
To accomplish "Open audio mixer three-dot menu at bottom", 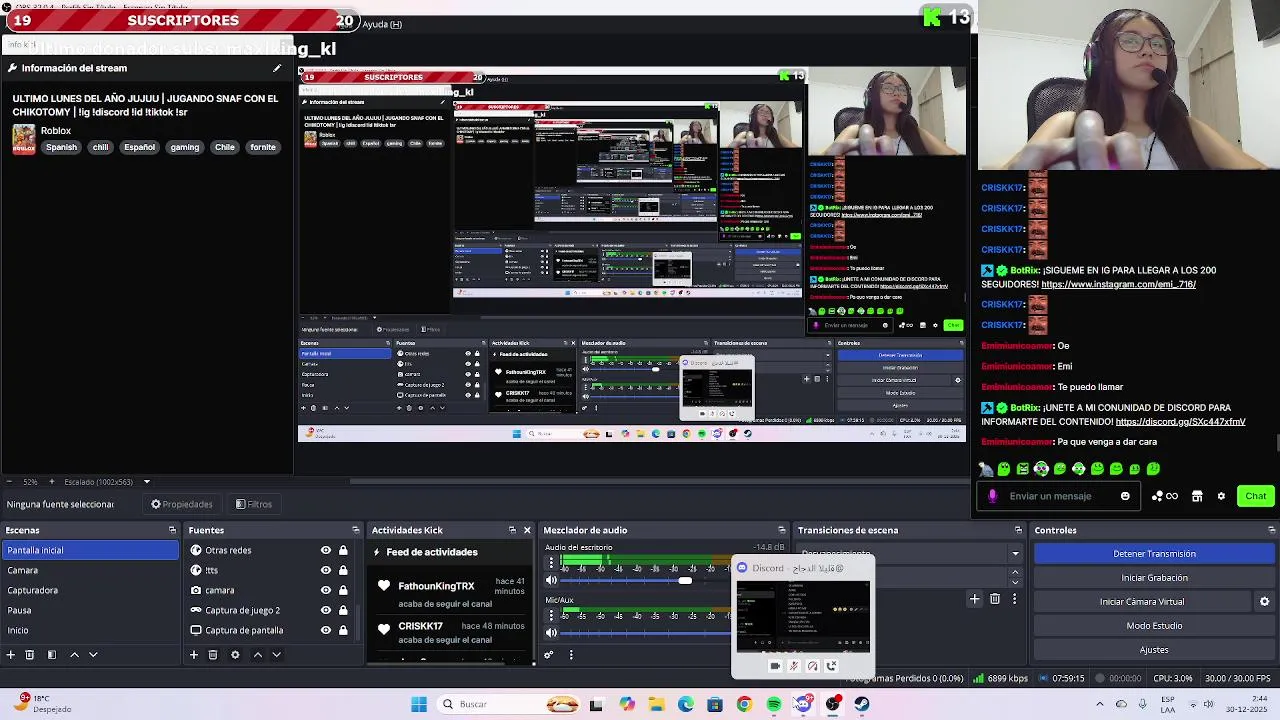I will 571,655.
